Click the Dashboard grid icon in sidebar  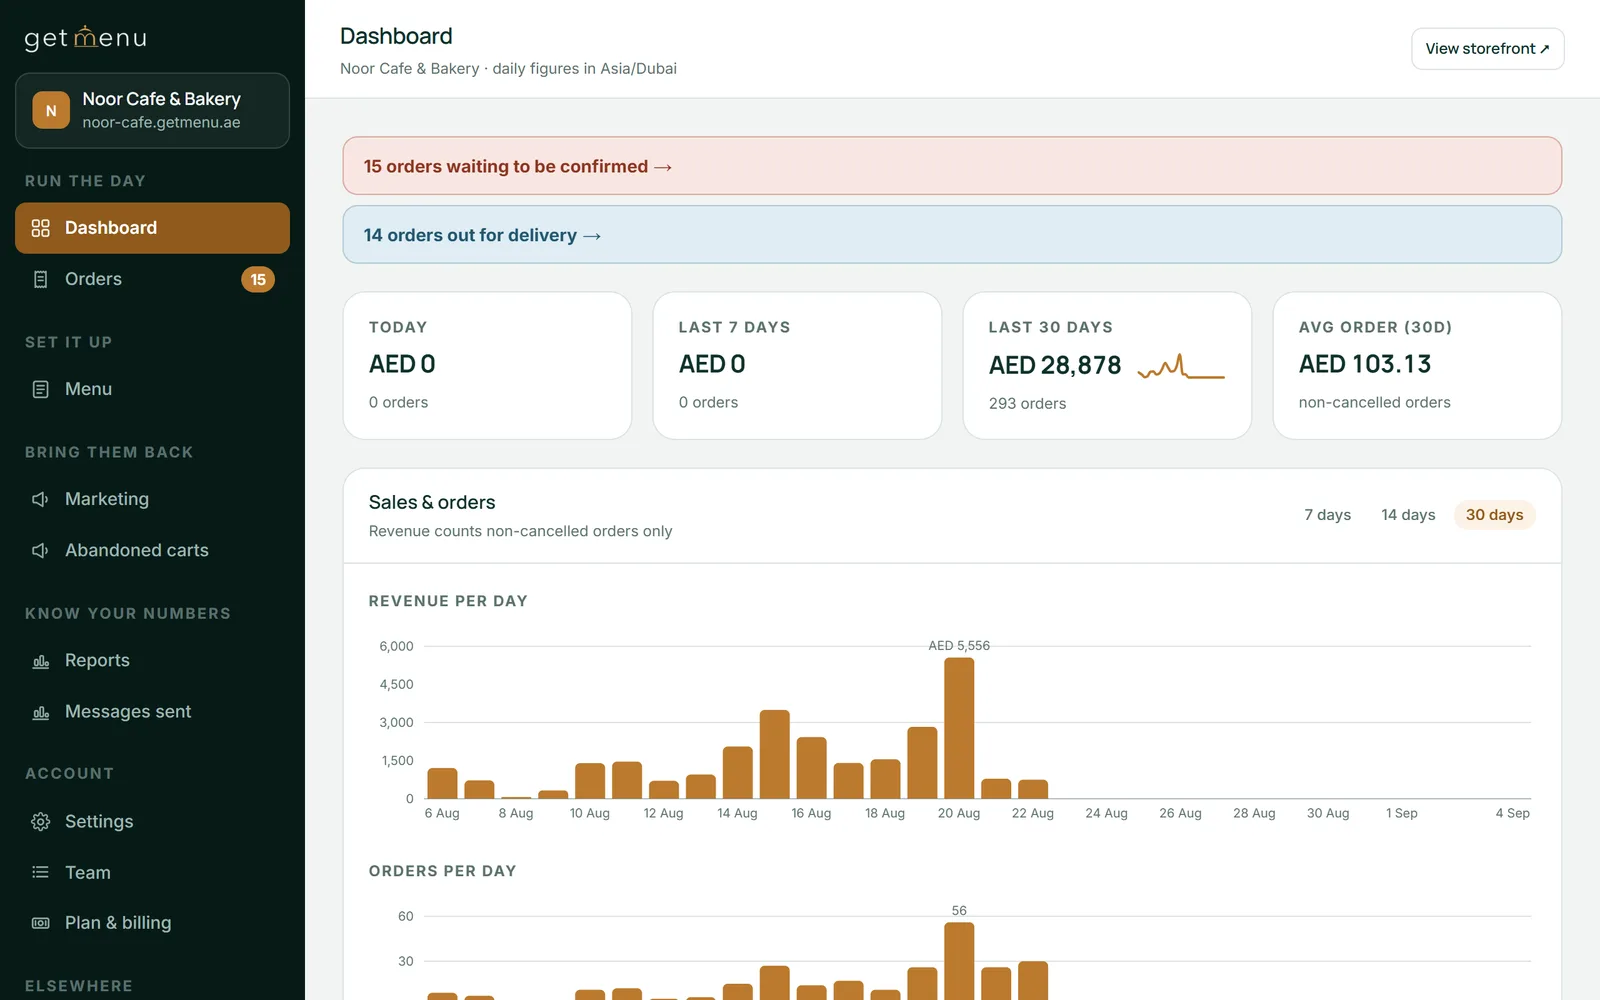40,228
